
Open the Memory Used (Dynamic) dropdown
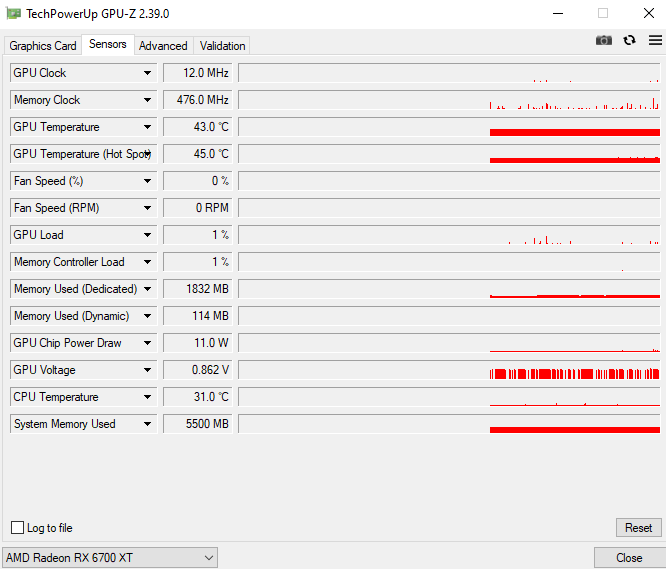[x=83, y=316]
